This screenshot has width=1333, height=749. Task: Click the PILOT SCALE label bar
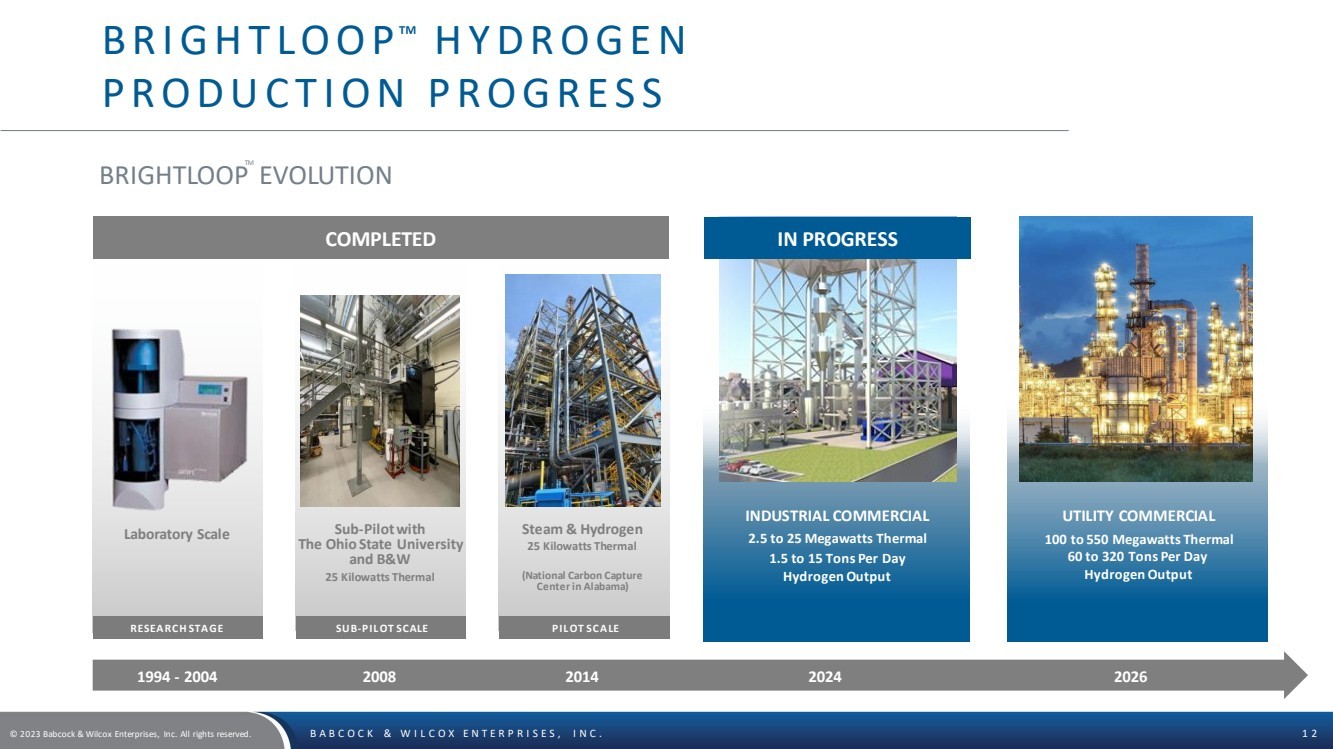pos(584,628)
